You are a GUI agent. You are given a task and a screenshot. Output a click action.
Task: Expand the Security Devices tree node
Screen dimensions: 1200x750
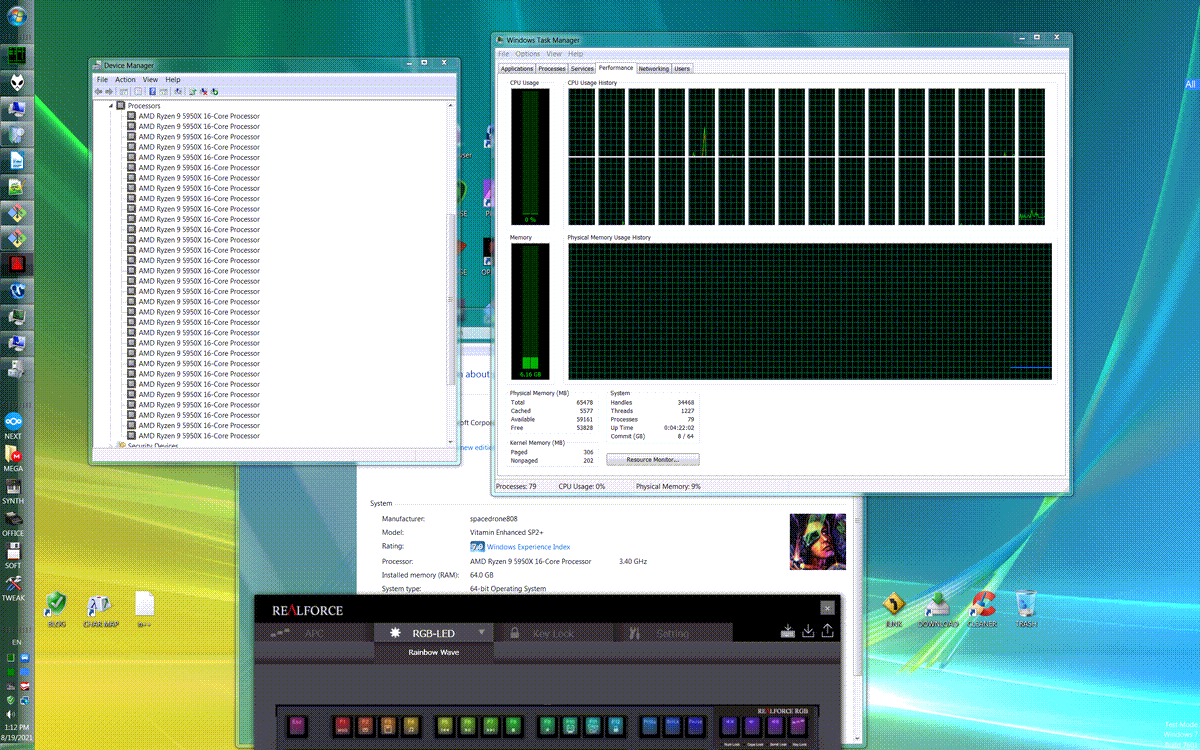pyautogui.click(x=111, y=446)
